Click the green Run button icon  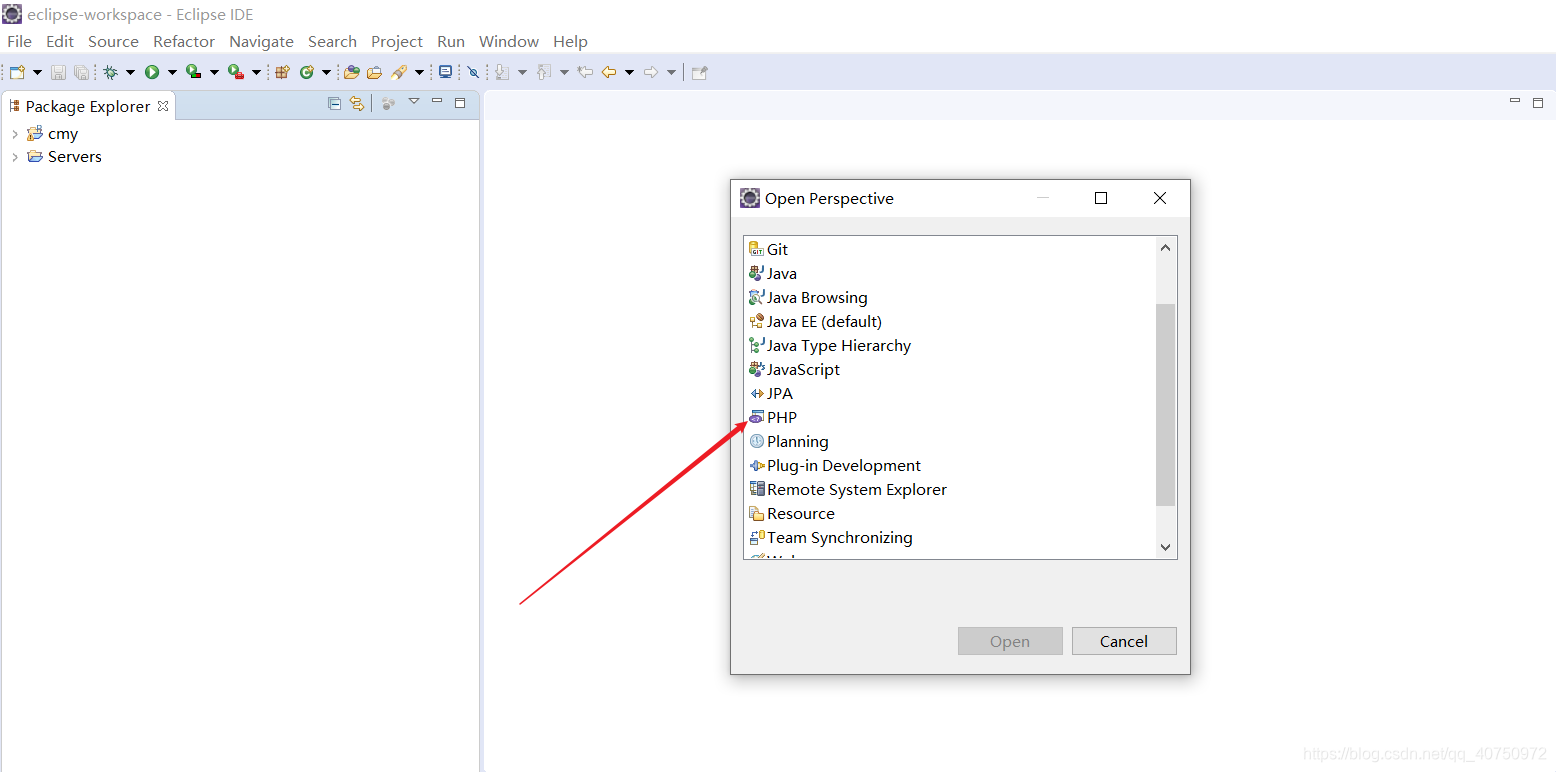(152, 72)
